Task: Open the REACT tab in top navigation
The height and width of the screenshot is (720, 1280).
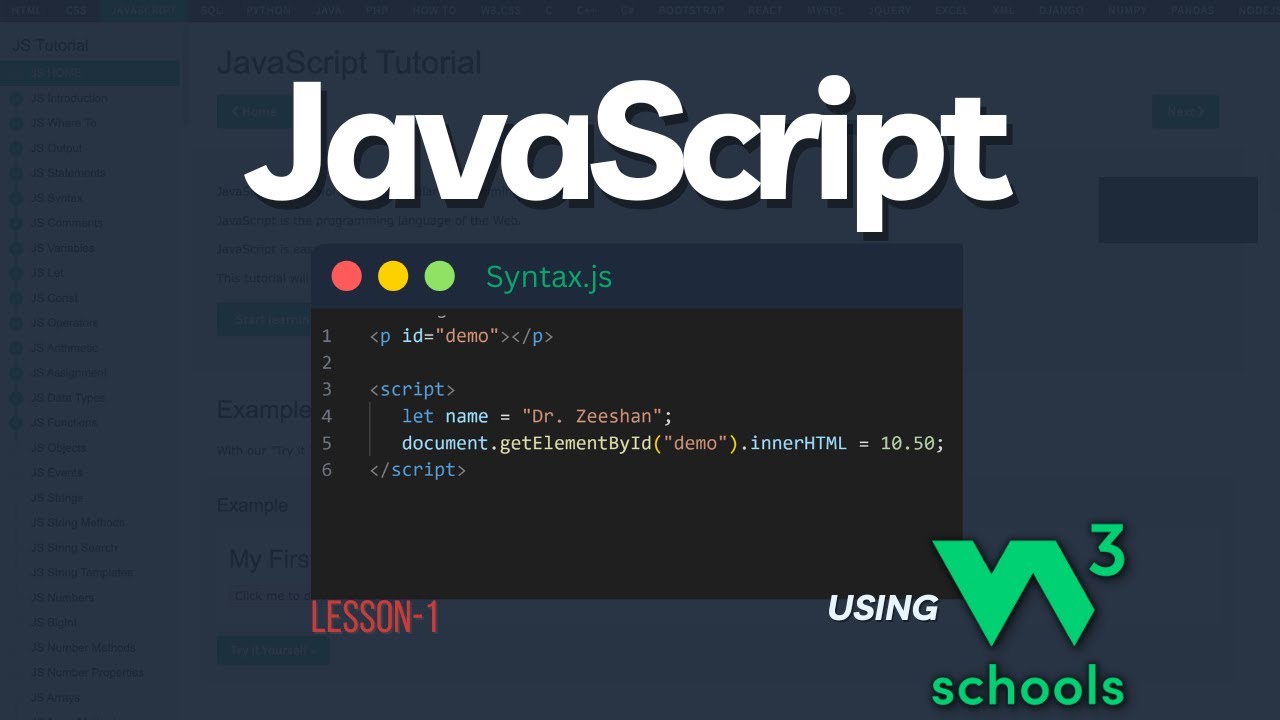Action: [x=766, y=10]
